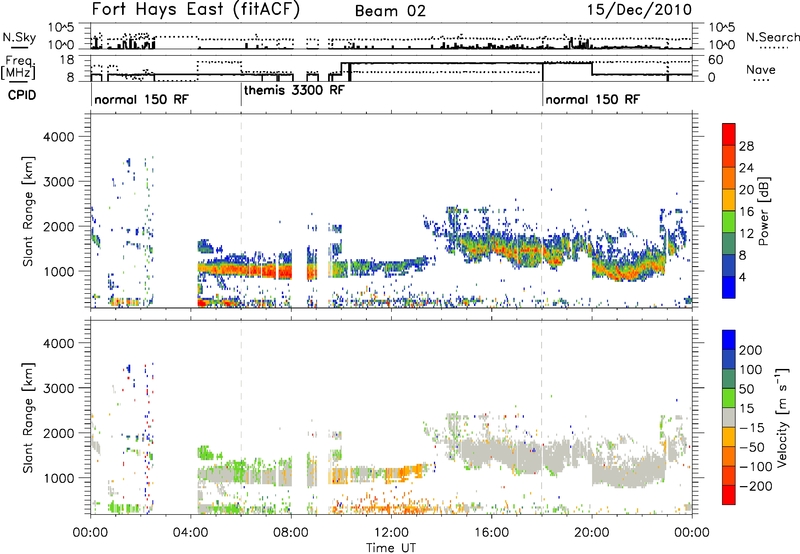Click the '16:00' time axis tick label

491,533
